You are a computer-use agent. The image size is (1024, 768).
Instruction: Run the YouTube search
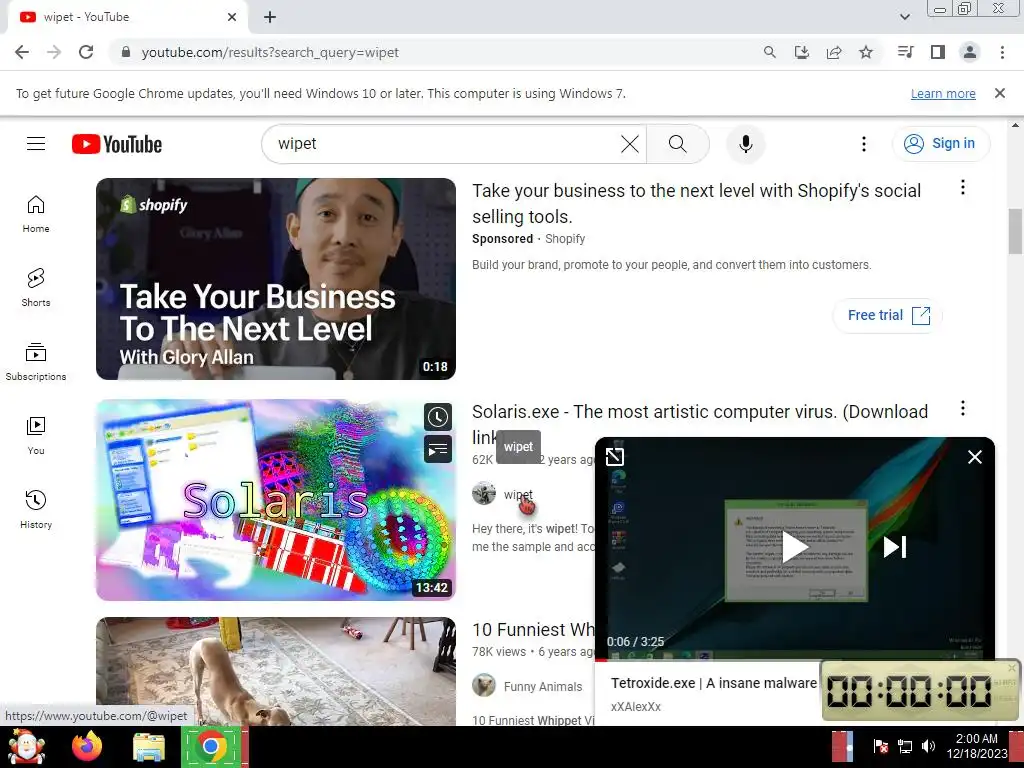678,144
